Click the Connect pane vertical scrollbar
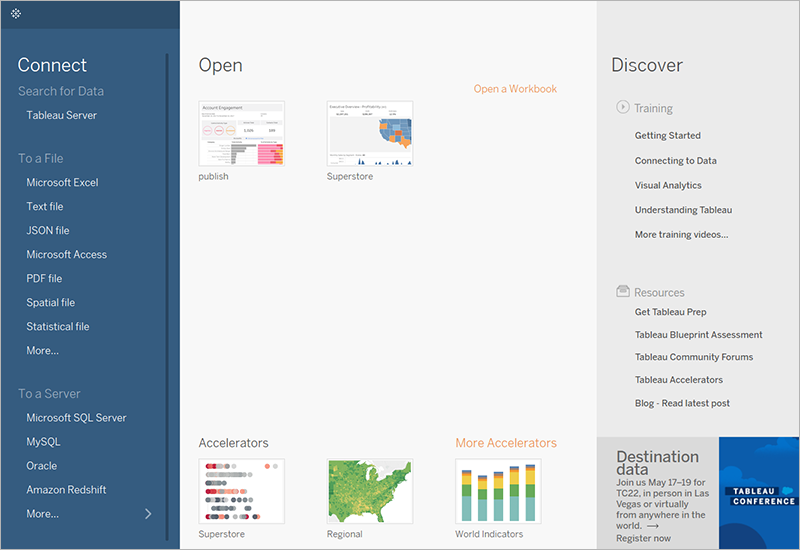 (167, 296)
